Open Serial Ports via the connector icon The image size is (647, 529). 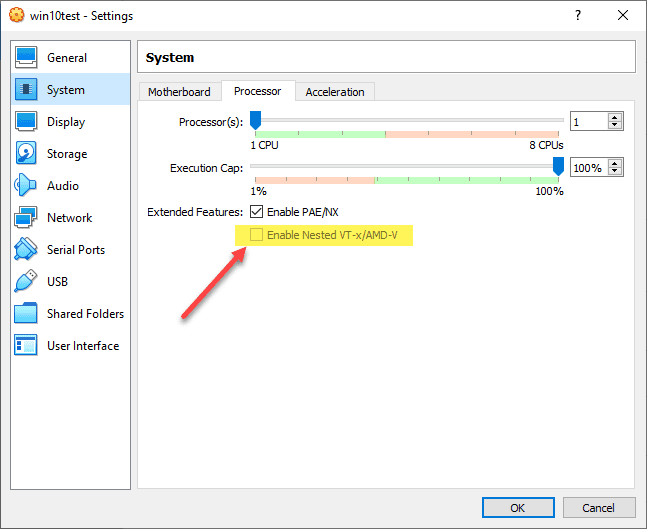tap(26, 249)
